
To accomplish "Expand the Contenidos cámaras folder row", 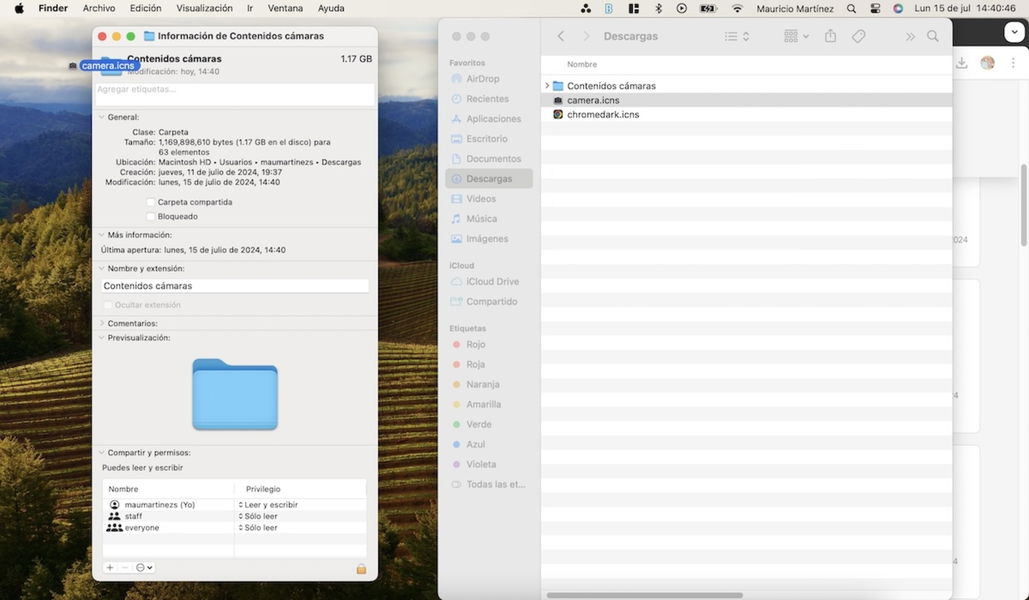I will tap(547, 86).
